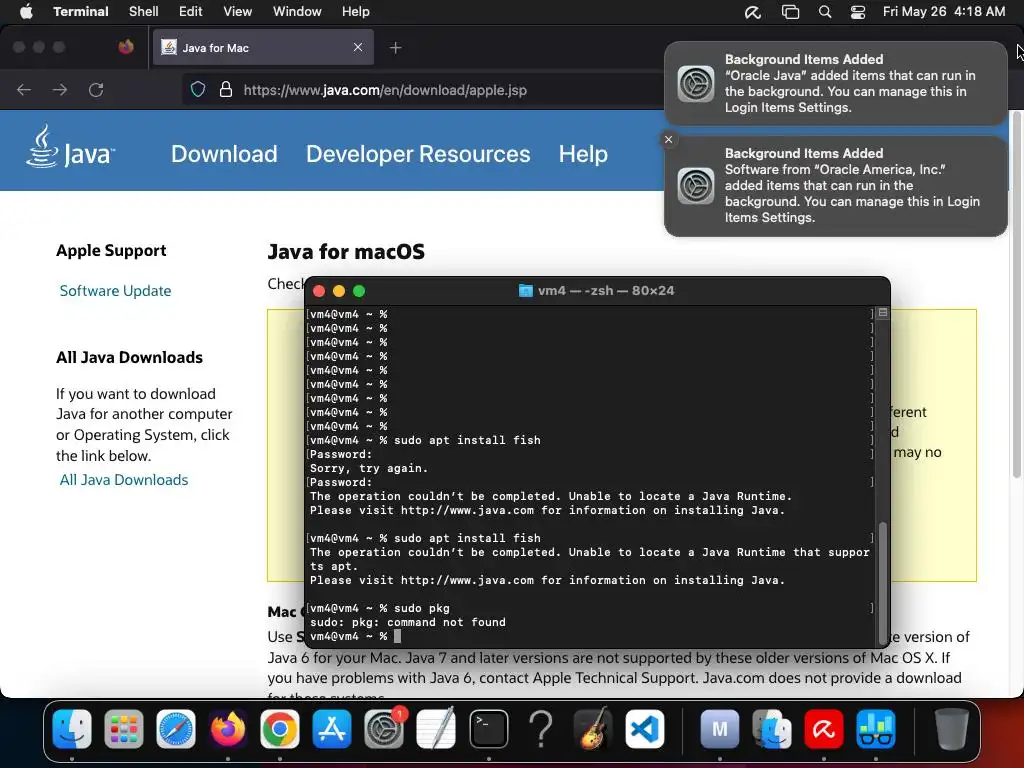Open System Settings with the red badge
Image resolution: width=1024 pixels, height=768 pixels.
coord(384,729)
